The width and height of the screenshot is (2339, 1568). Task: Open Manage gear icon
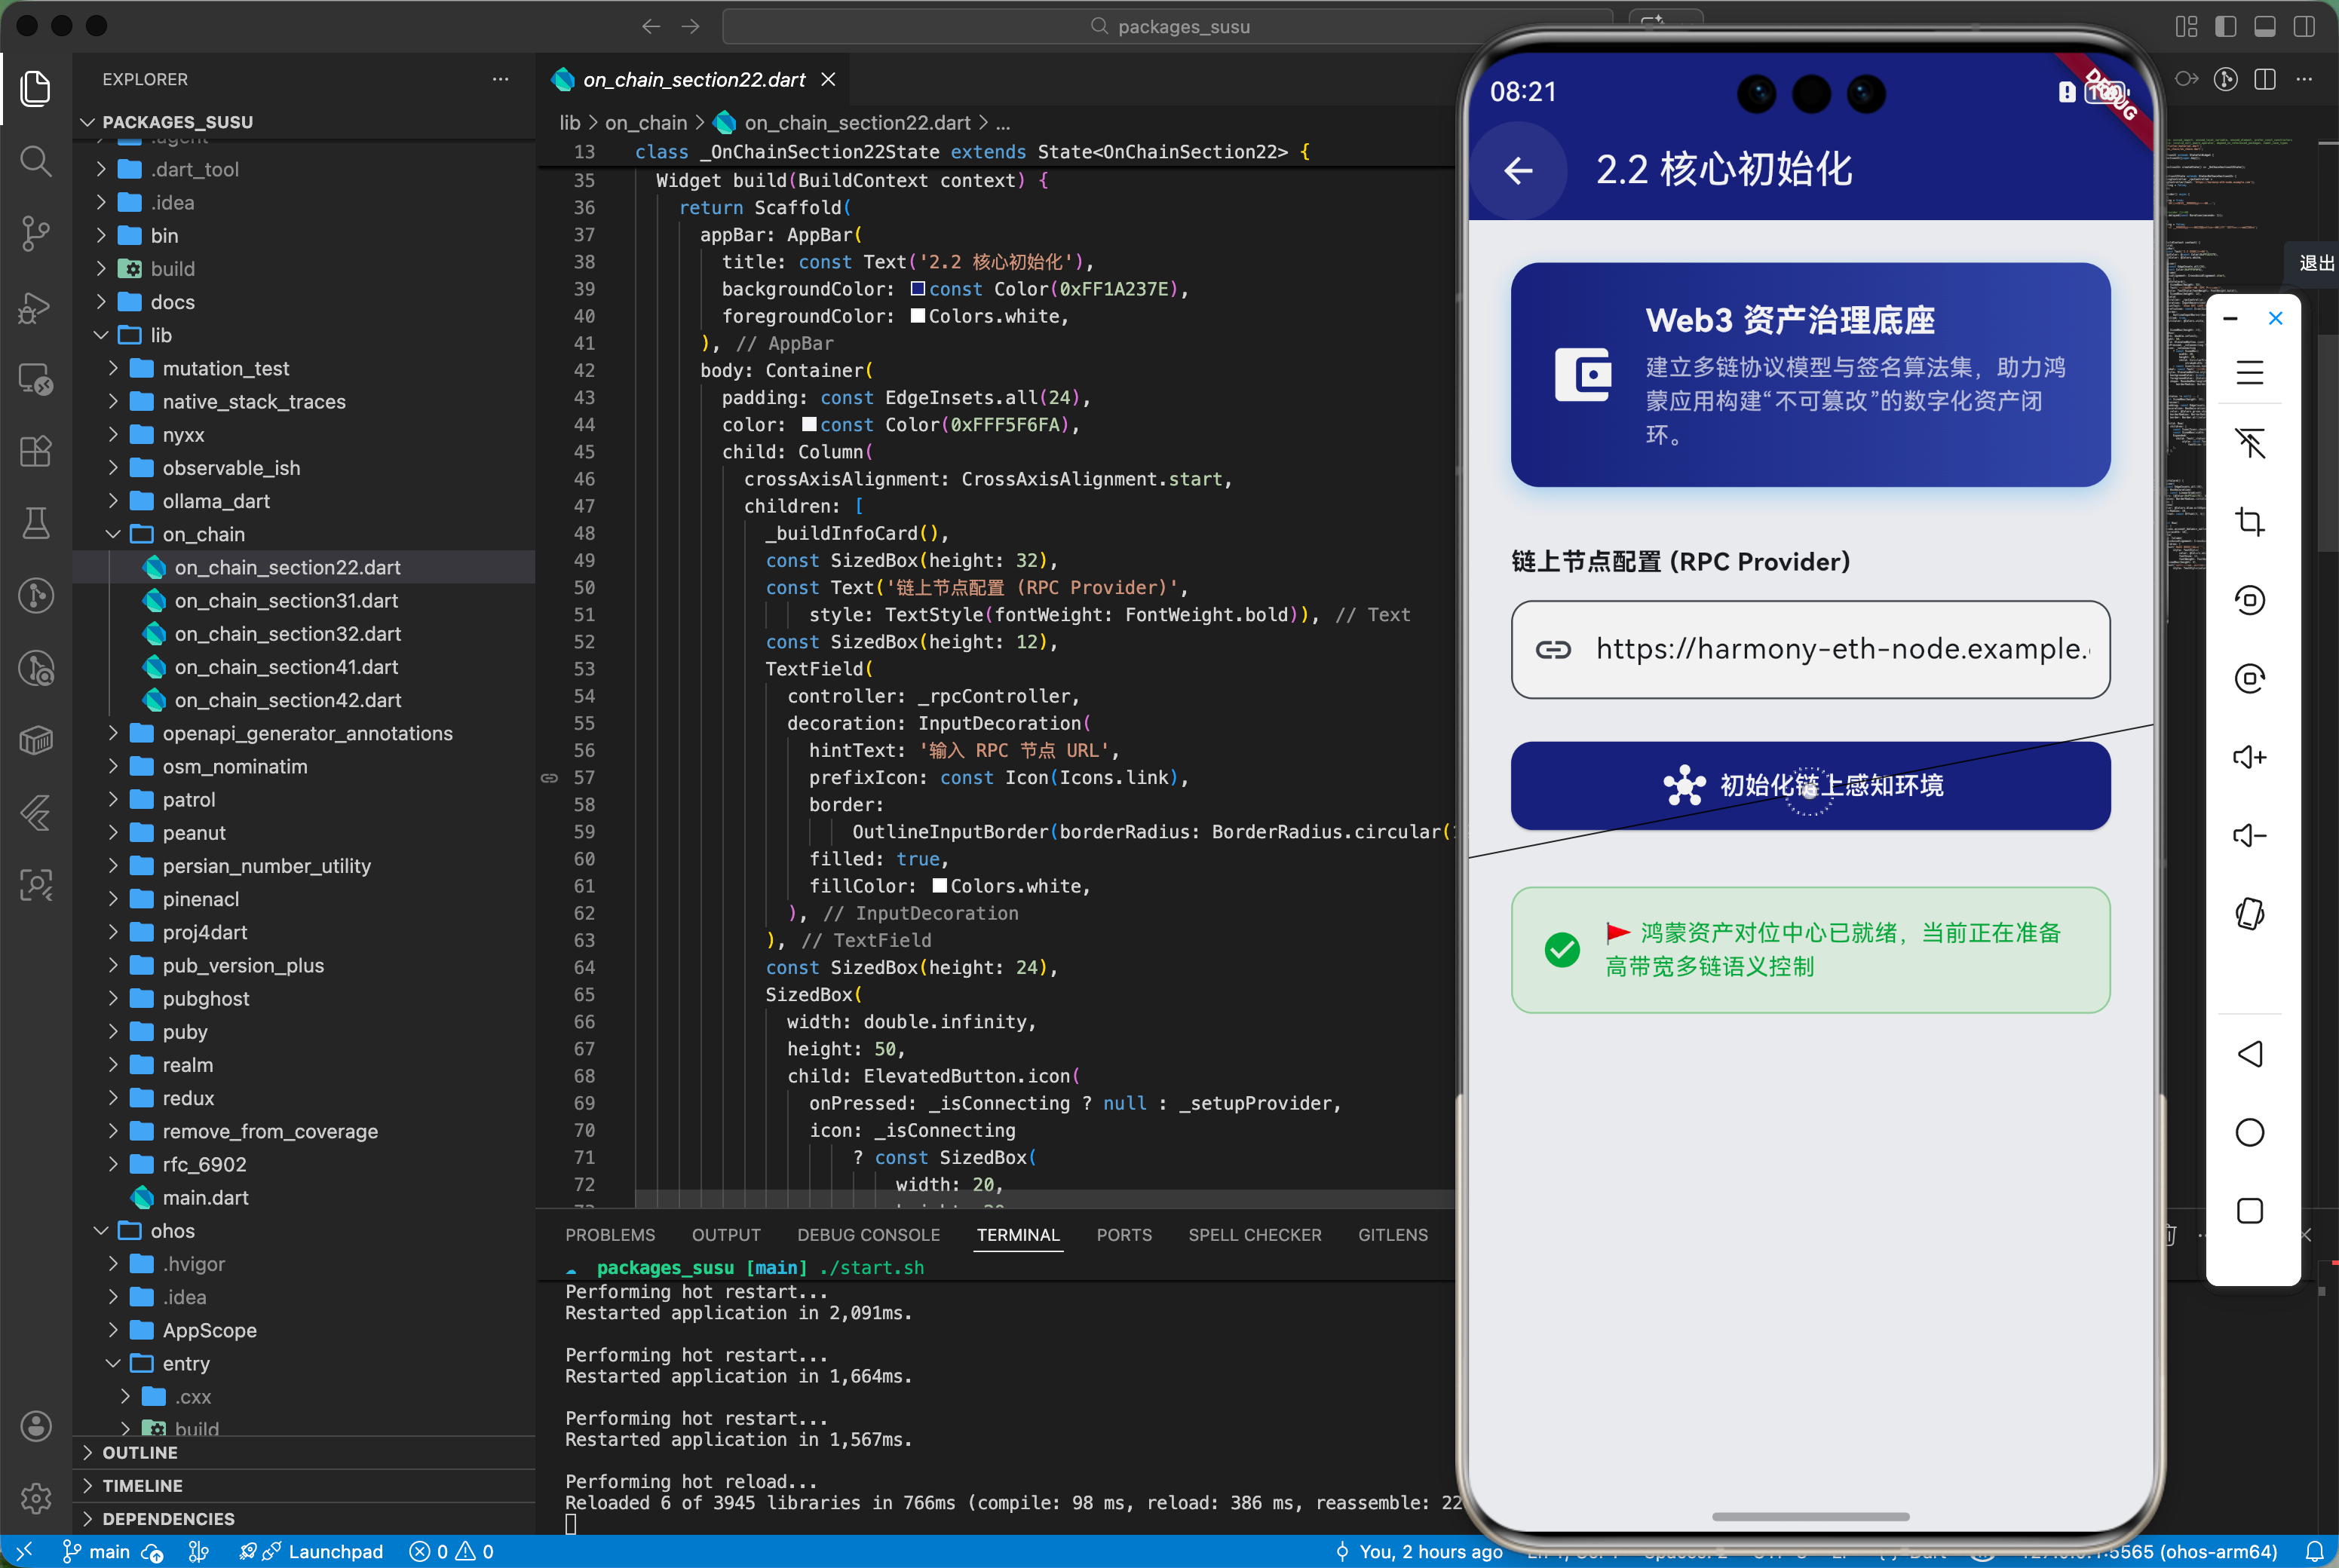[36, 1497]
